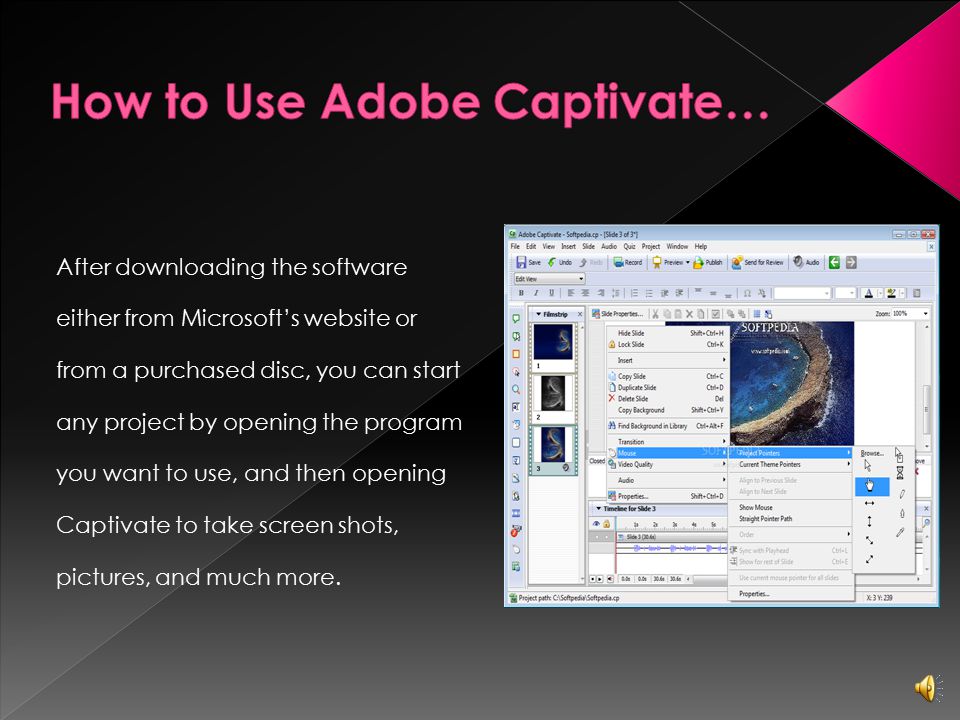
Task: Center-align text in formatting bar
Action: 585,293
